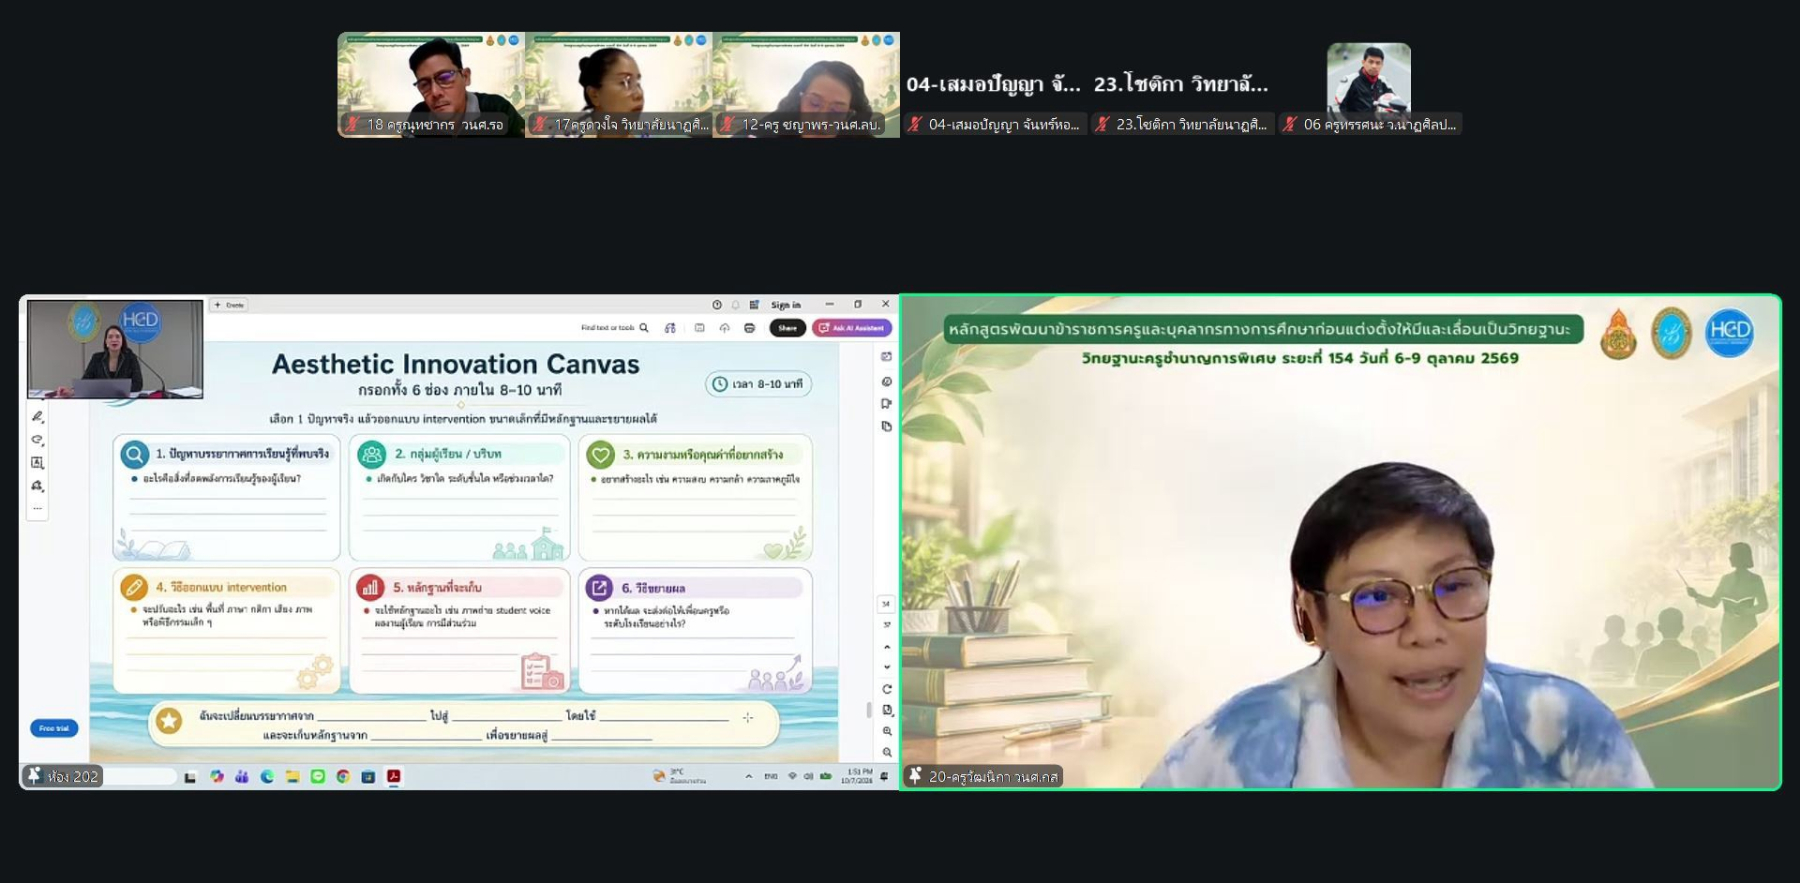
Task: Open the LINE app on the taskbar
Action: coord(318,776)
